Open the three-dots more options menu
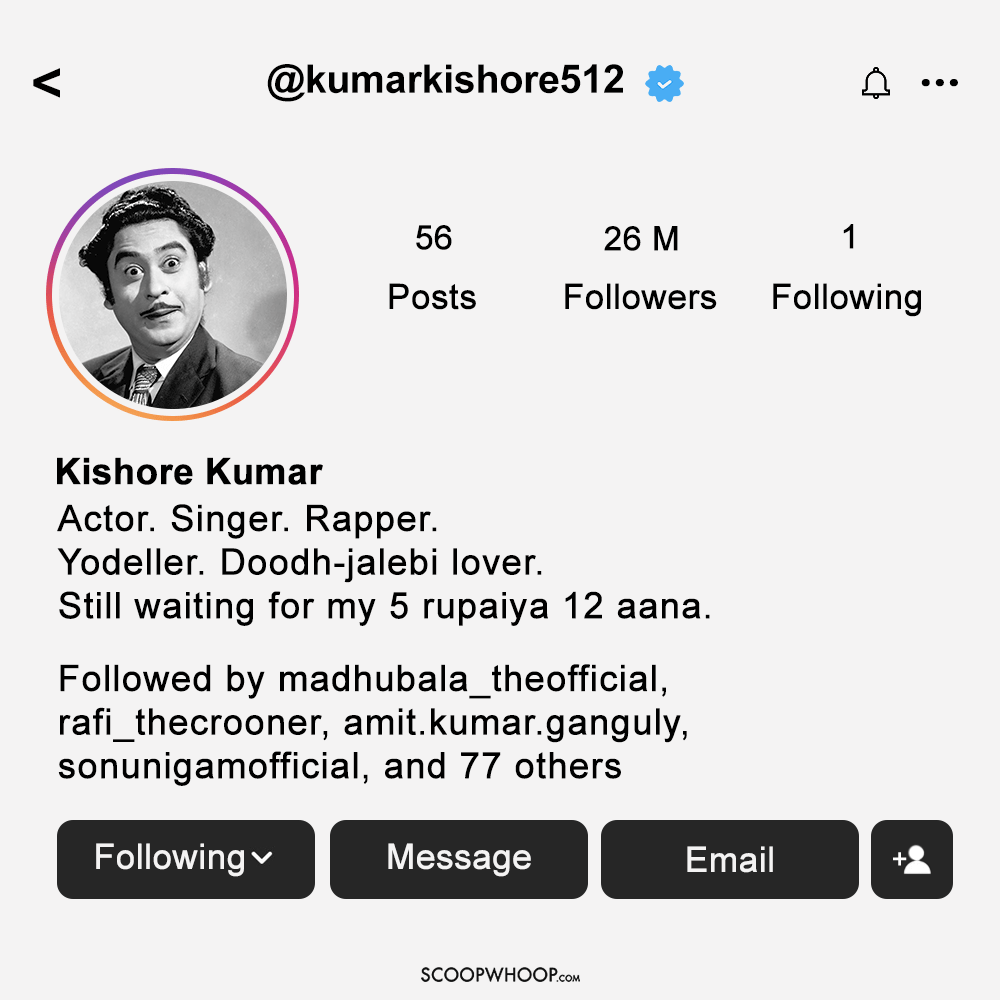The width and height of the screenshot is (1000, 1000). [939, 82]
